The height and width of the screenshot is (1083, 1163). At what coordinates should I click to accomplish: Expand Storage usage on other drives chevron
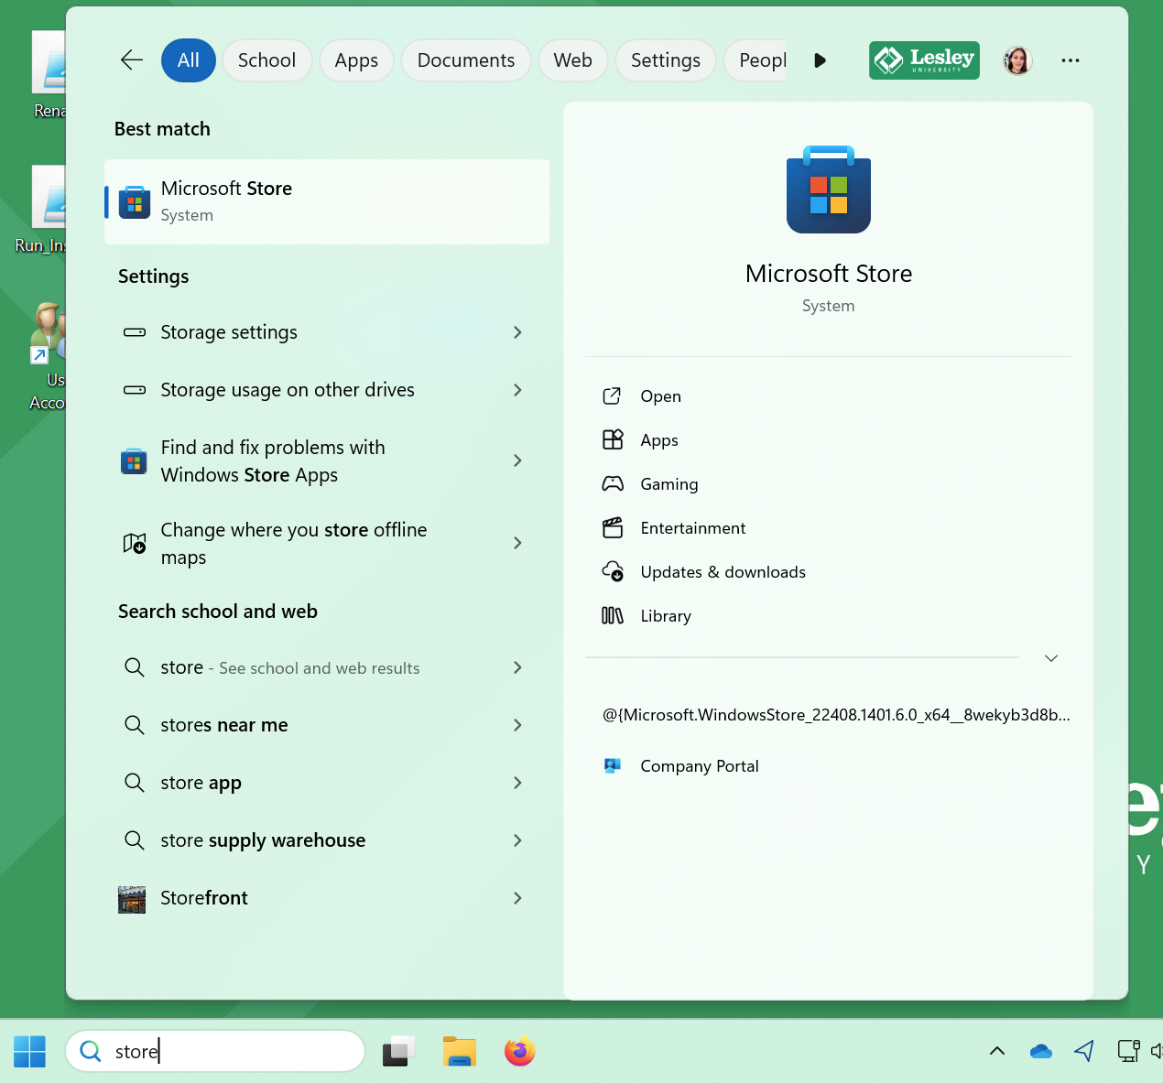coord(518,389)
